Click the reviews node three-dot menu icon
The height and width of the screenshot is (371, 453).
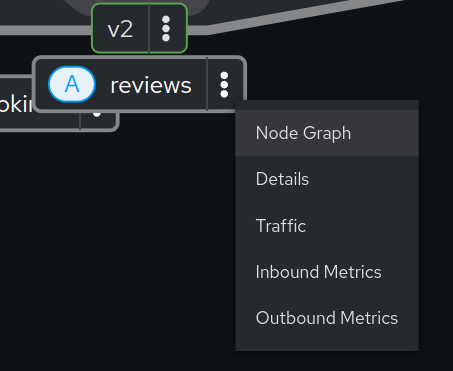pos(224,85)
